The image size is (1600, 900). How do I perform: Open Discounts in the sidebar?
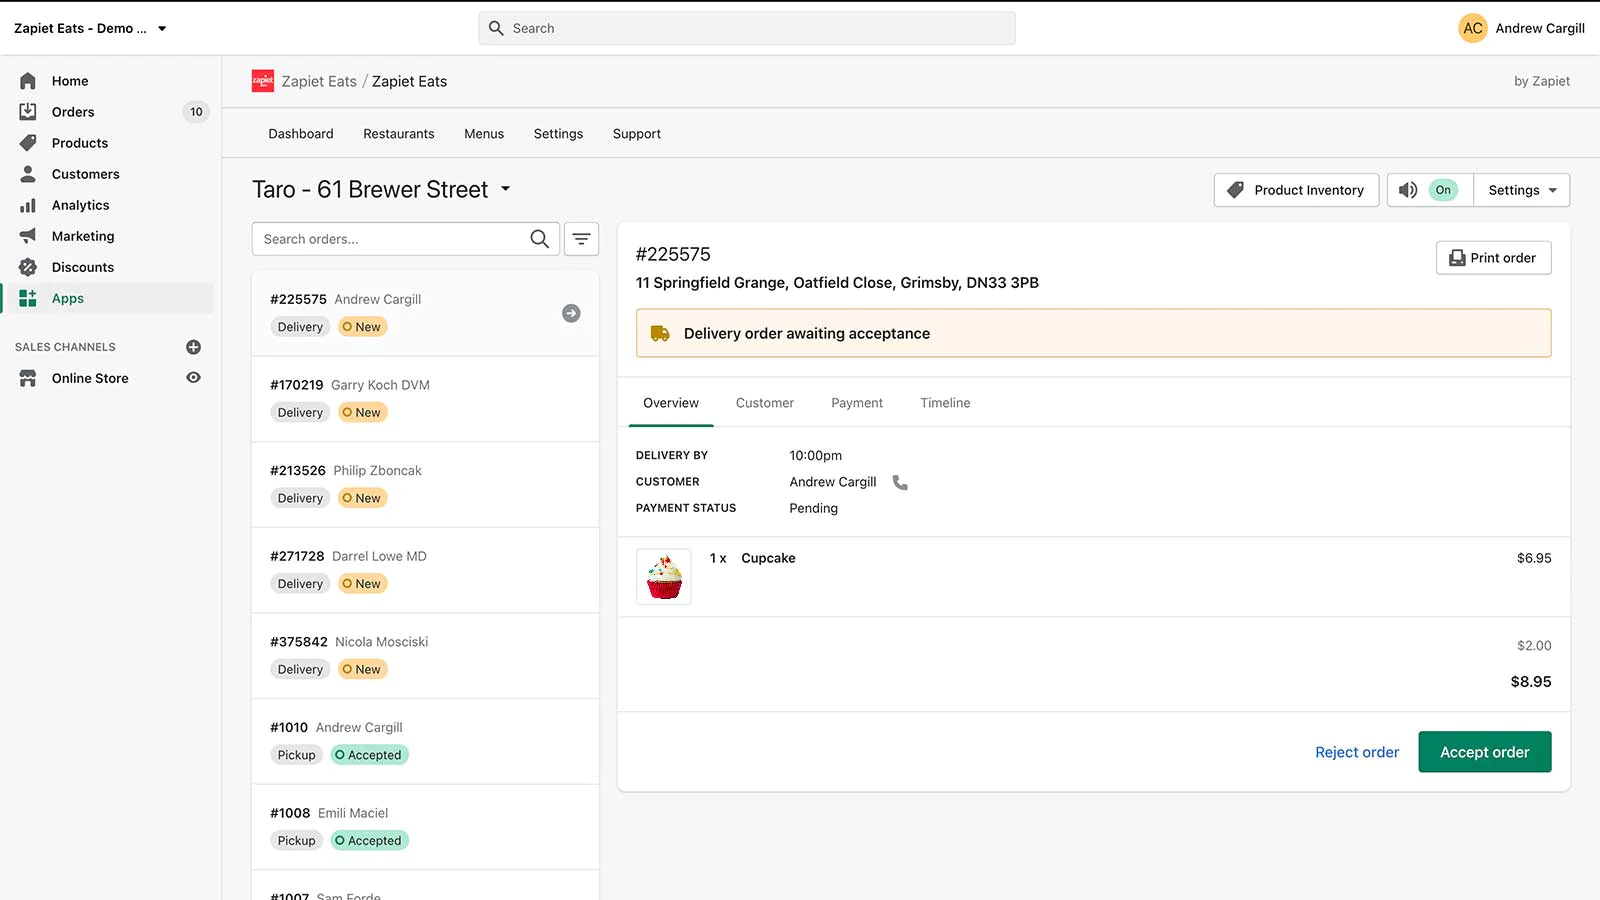82,267
